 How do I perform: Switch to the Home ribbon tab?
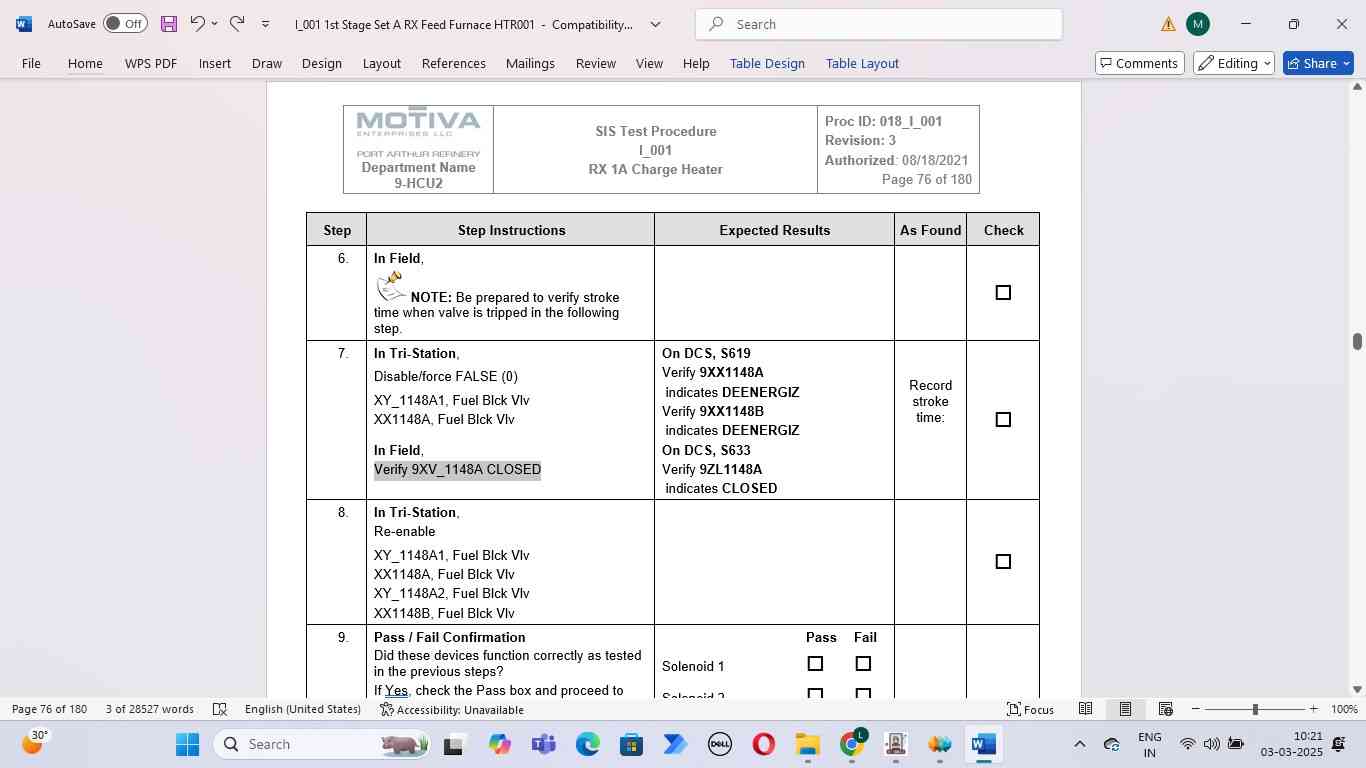pyautogui.click(x=85, y=63)
